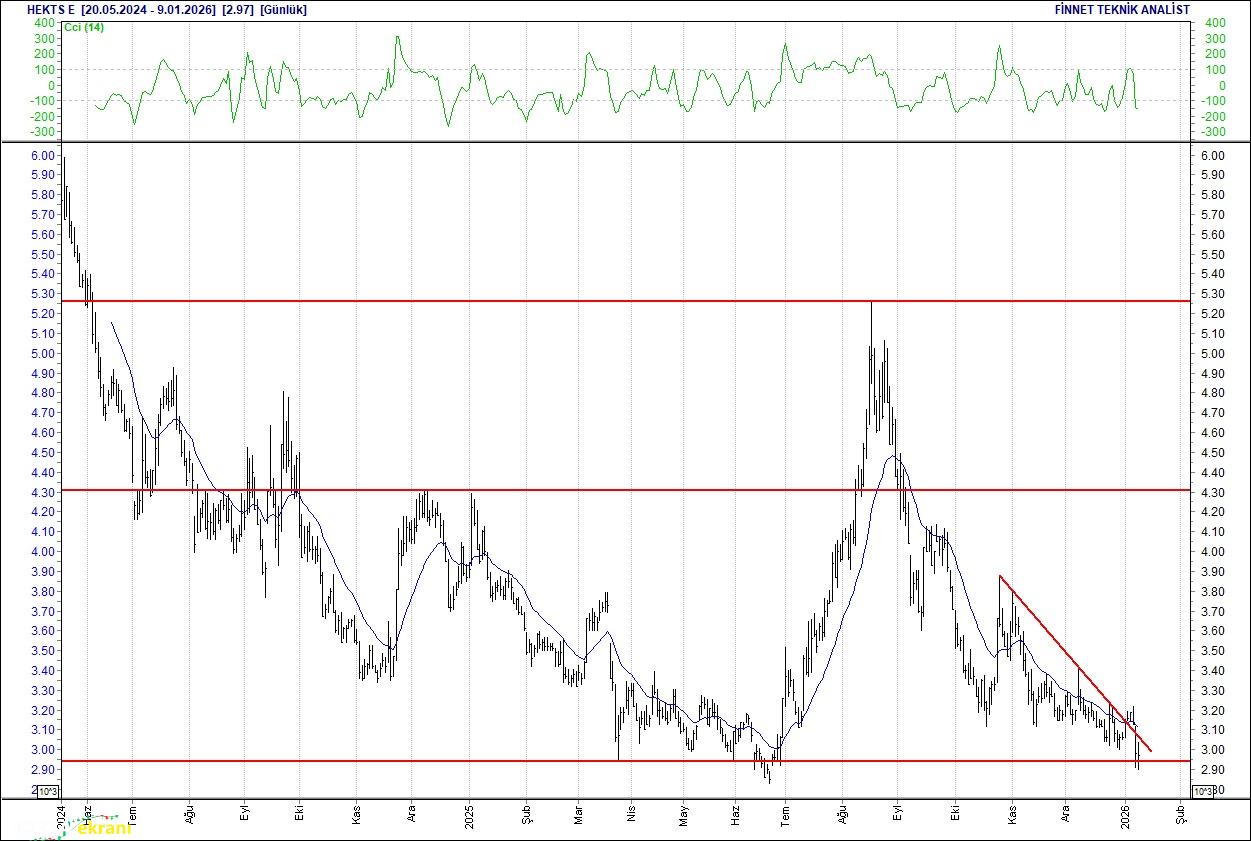
Task: Select the red horizontal line near 4.31
Action: point(600,490)
